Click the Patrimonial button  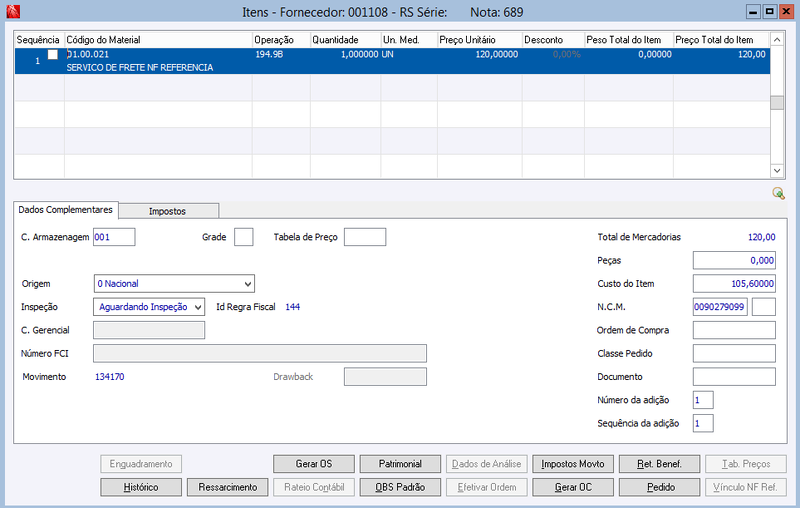[x=400, y=464]
